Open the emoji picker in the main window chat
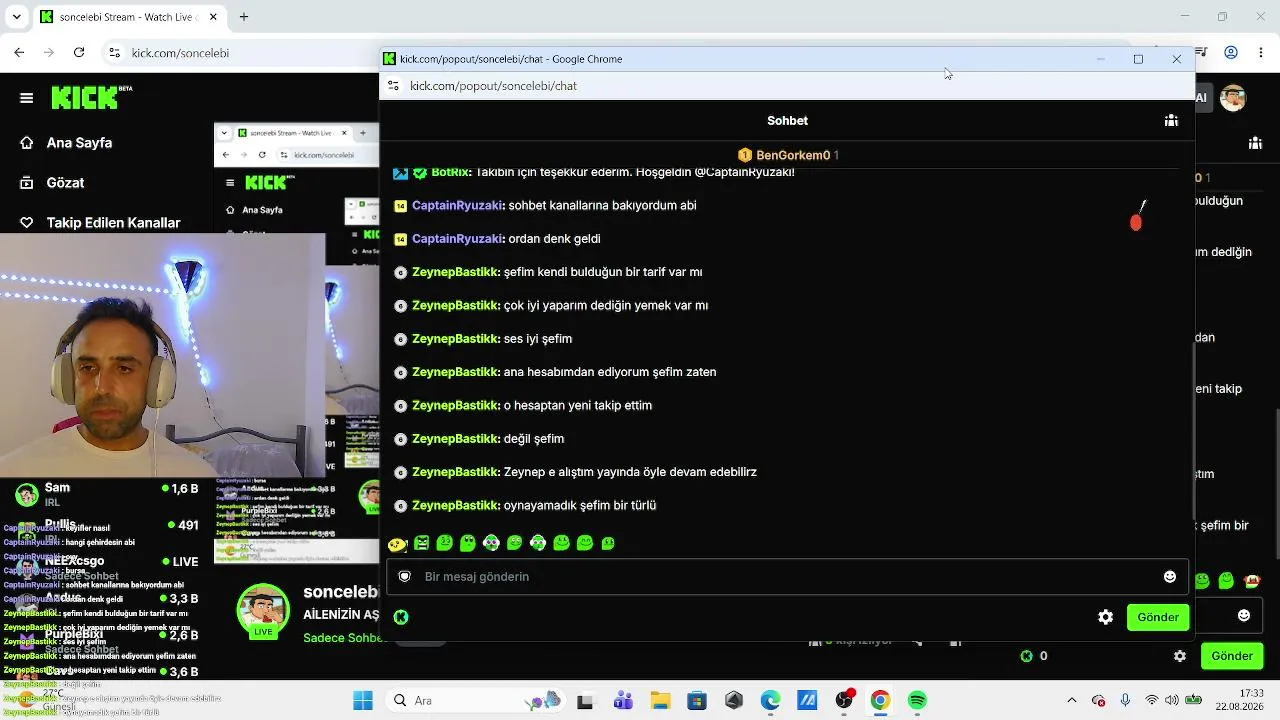Image resolution: width=1280 pixels, height=720 pixels. [x=1244, y=615]
